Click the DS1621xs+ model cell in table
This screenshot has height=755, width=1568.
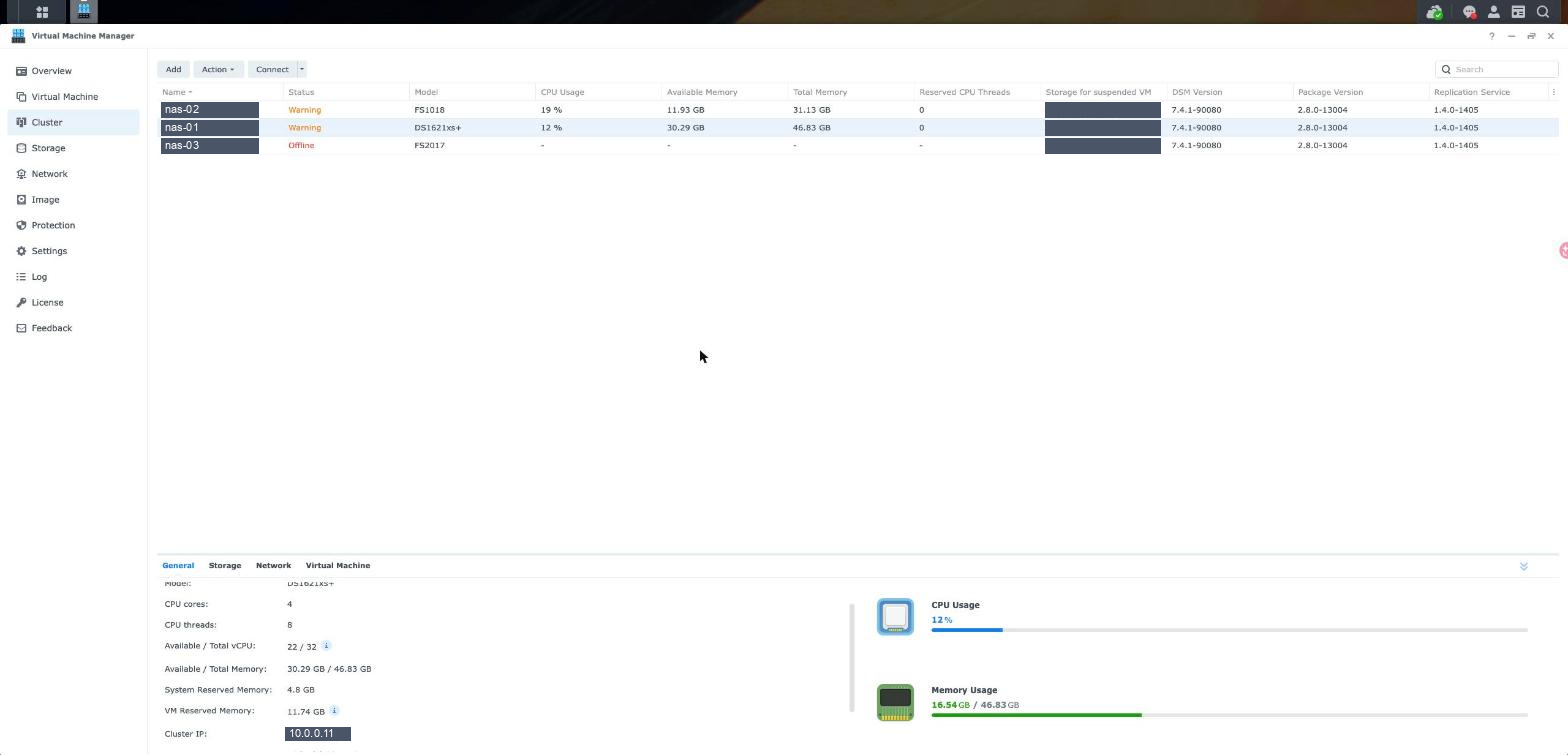coord(438,128)
